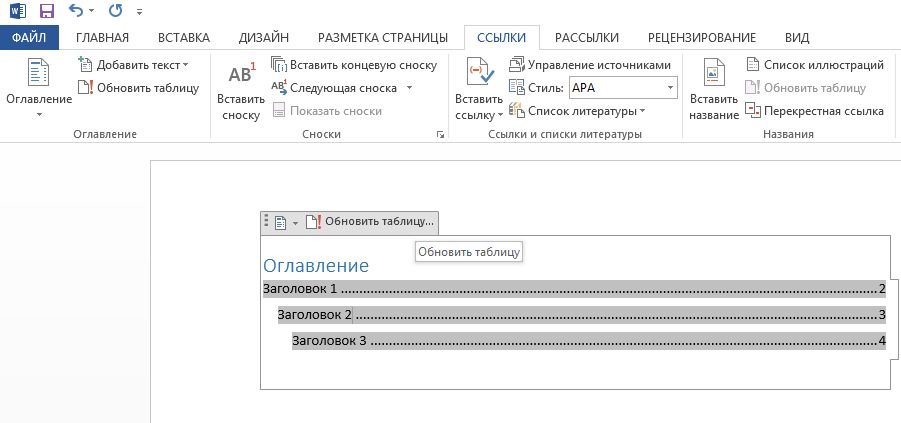This screenshot has height=423, width=901.
Task: Switch to the ВСТАВКА tab
Action: [184, 38]
